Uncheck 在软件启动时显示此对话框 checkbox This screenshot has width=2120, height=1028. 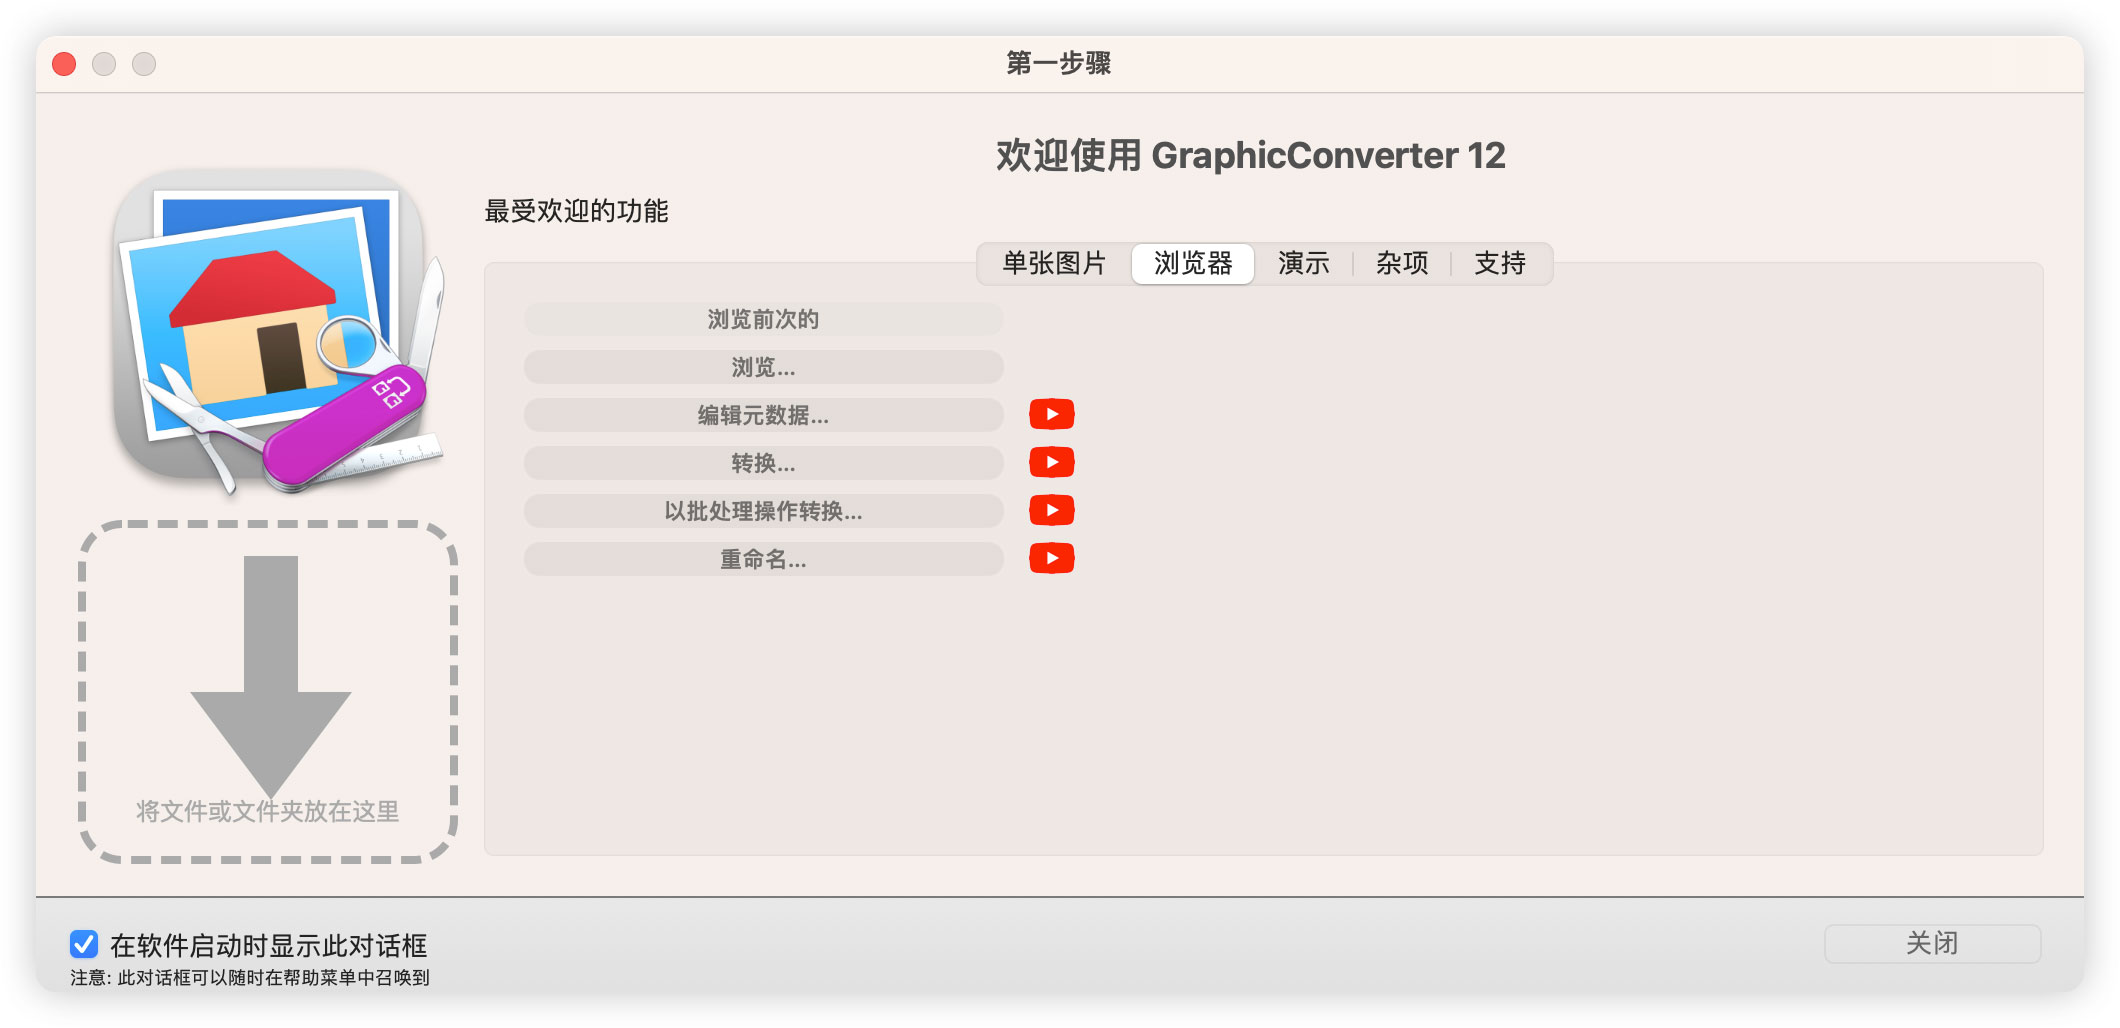pos(84,944)
